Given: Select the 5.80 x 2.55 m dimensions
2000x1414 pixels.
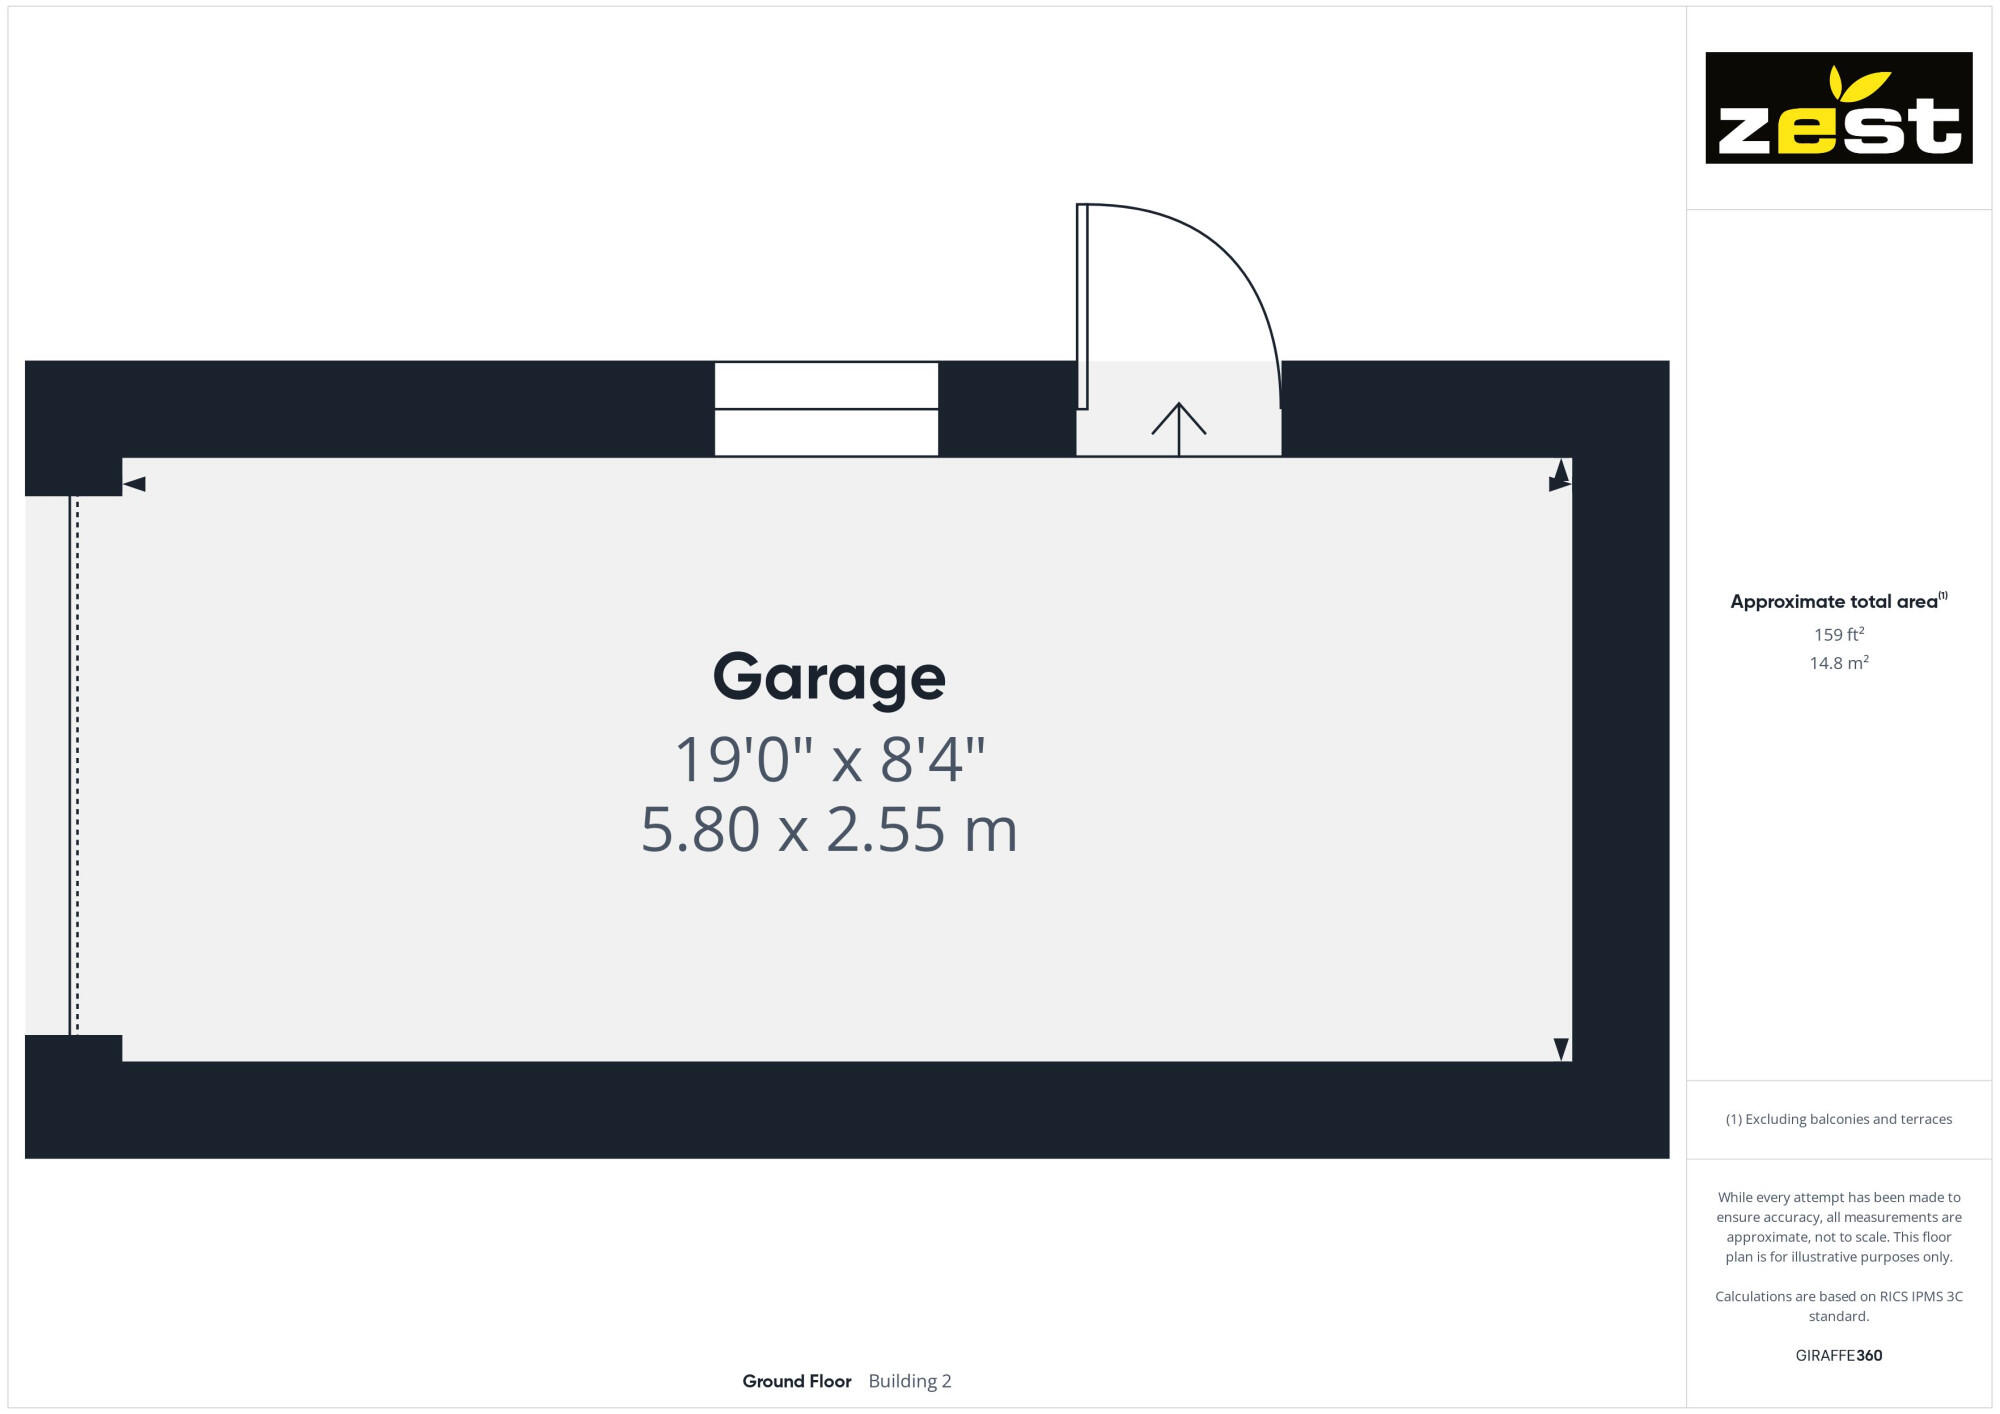Looking at the screenshot, I should (x=829, y=829).
